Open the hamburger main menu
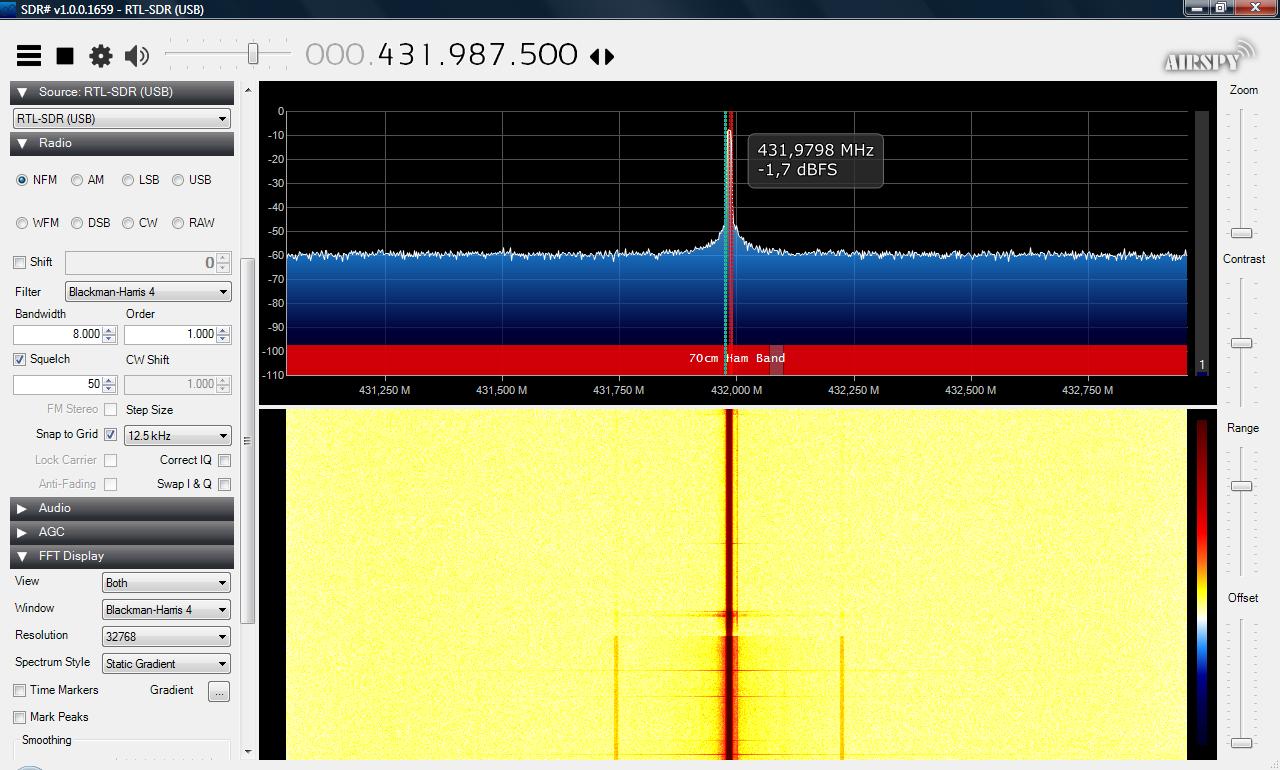The image size is (1280, 770). pos(29,56)
